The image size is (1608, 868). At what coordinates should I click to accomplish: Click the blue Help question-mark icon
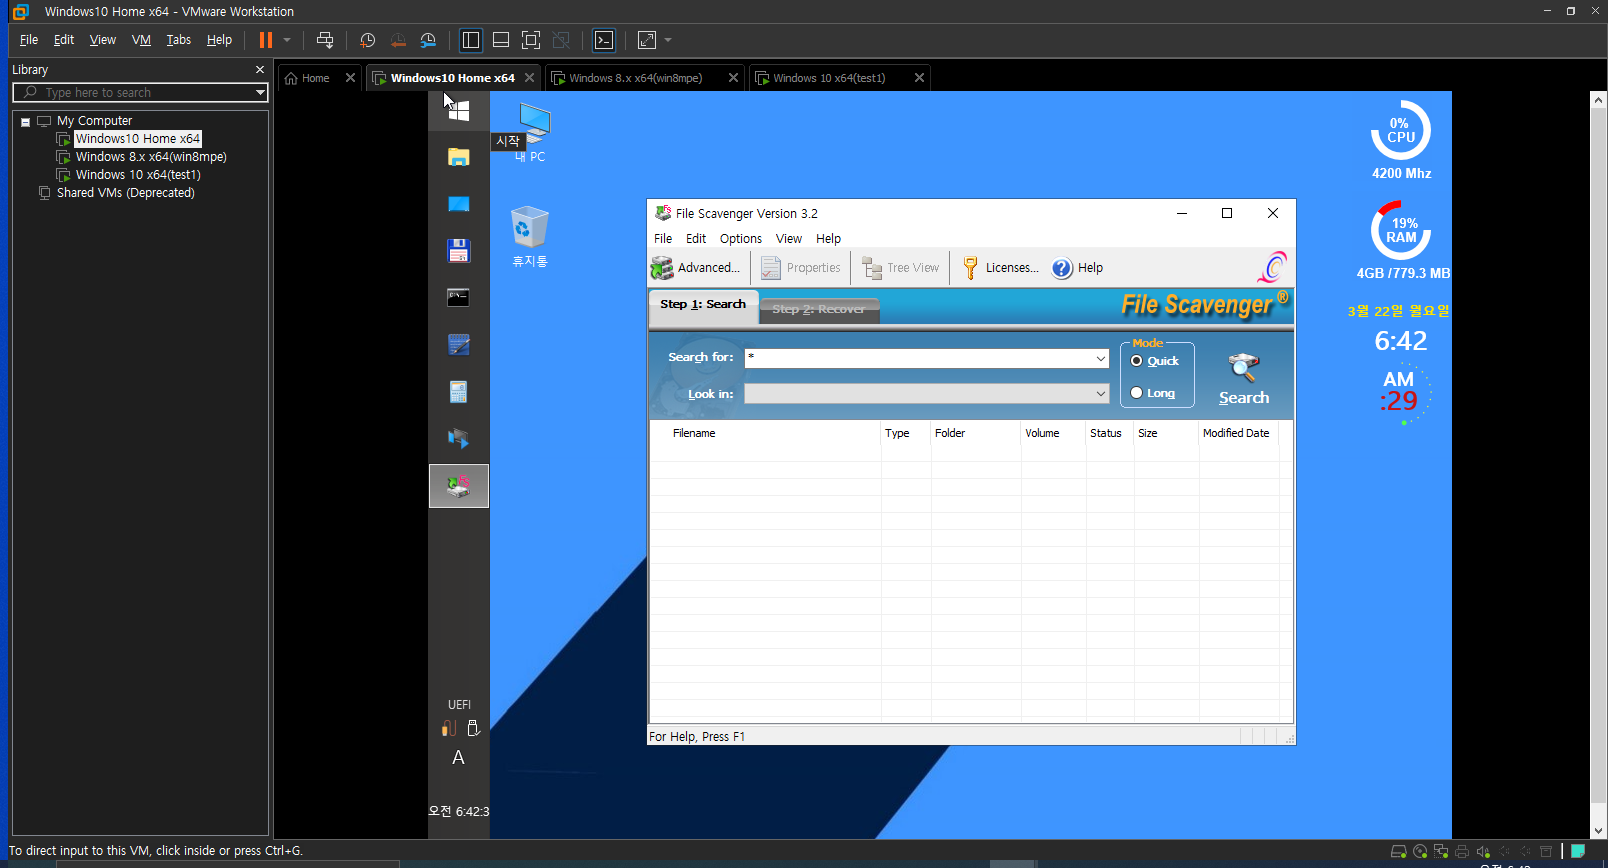click(1062, 268)
